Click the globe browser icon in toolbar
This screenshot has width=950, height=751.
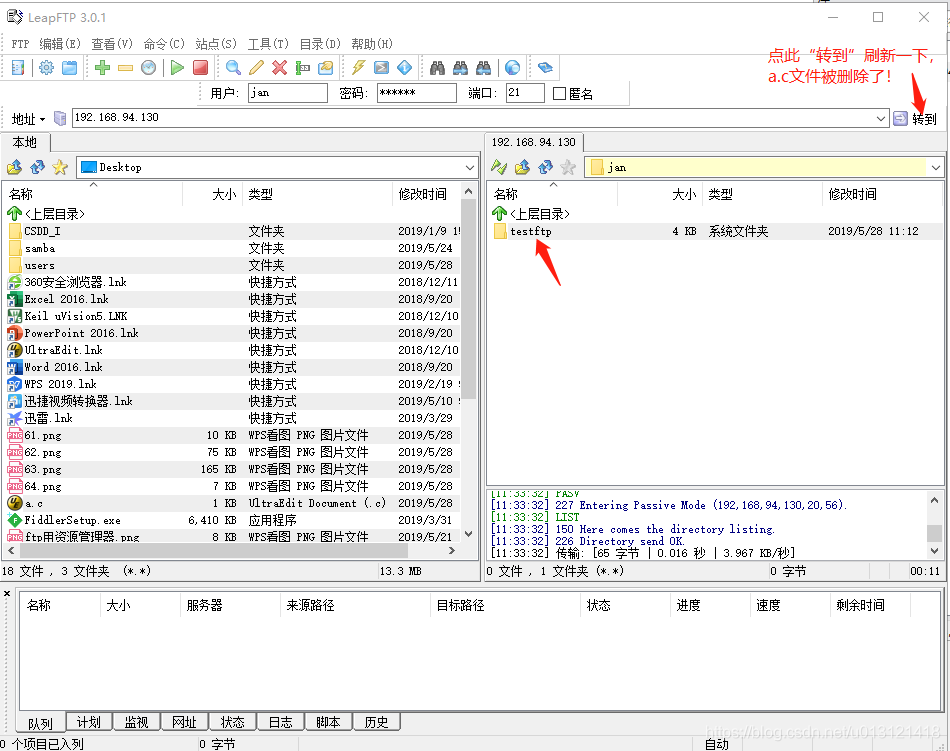[513, 67]
